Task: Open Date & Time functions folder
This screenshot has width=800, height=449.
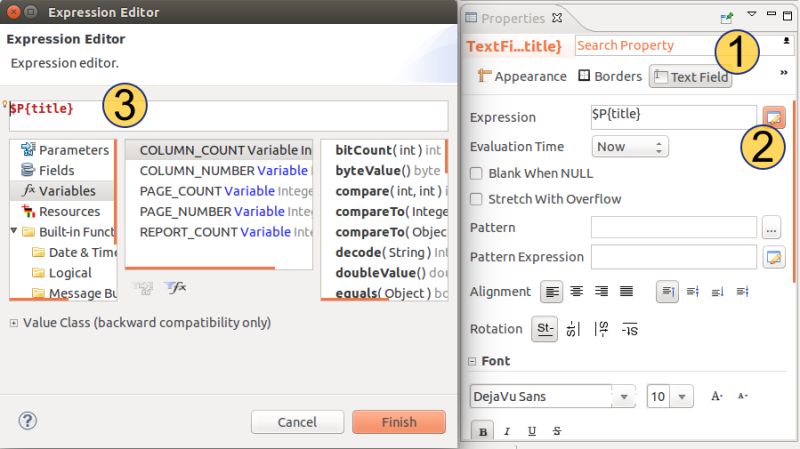Action: click(74, 253)
